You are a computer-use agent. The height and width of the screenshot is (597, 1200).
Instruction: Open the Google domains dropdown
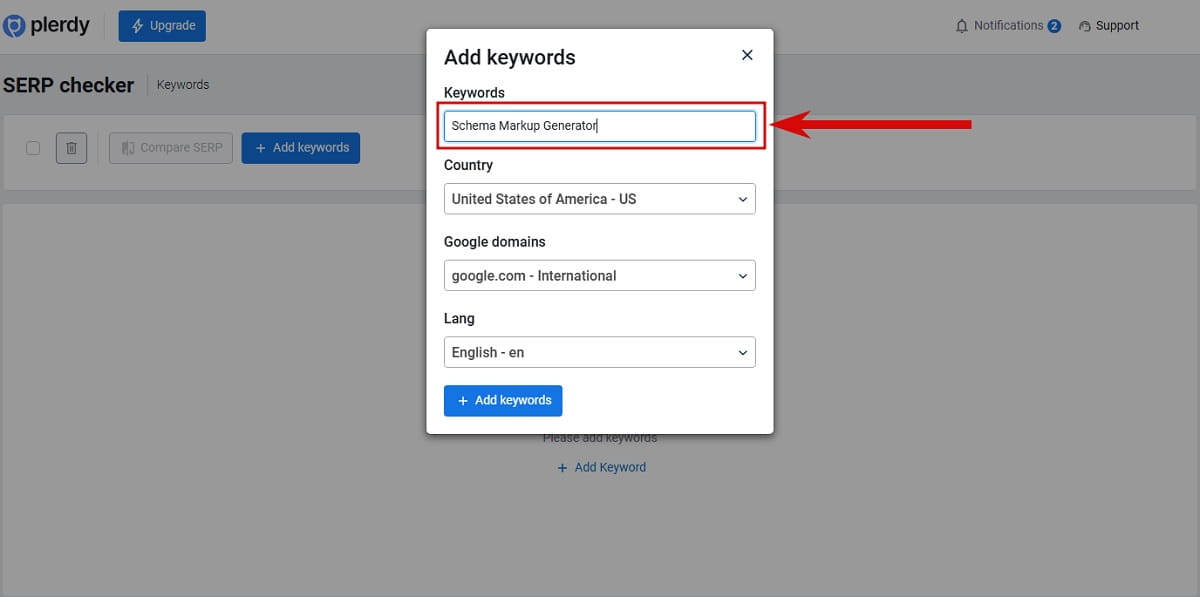pyautogui.click(x=599, y=275)
